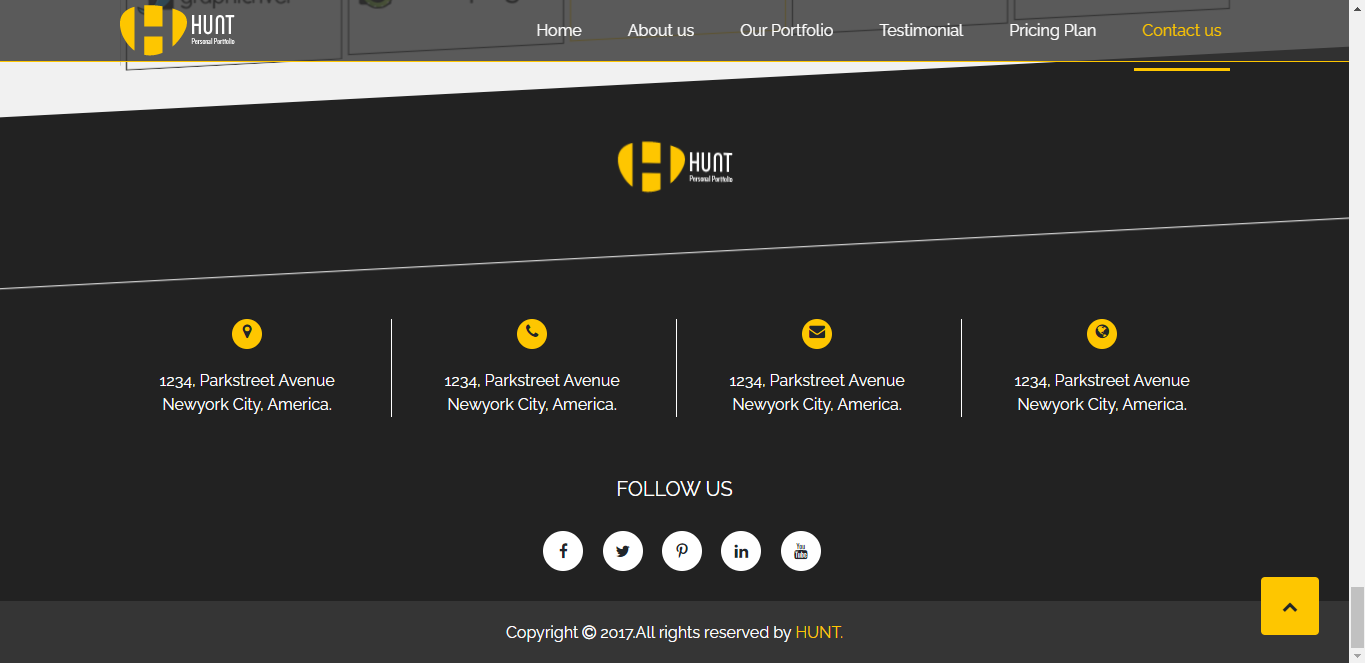Image resolution: width=1365 pixels, height=663 pixels.
Task: Open the Pricing Plan menu item
Action: [1052, 30]
